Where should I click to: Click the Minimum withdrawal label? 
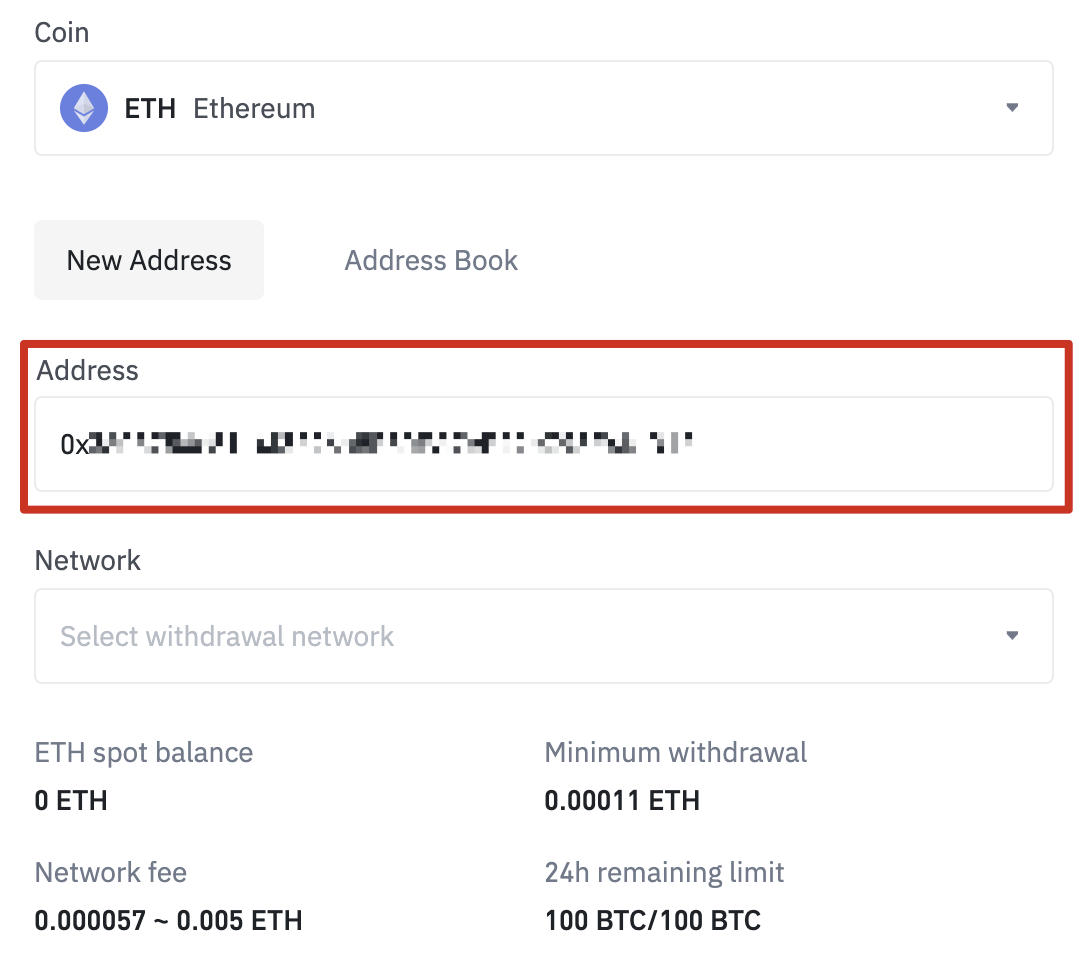tap(676, 752)
